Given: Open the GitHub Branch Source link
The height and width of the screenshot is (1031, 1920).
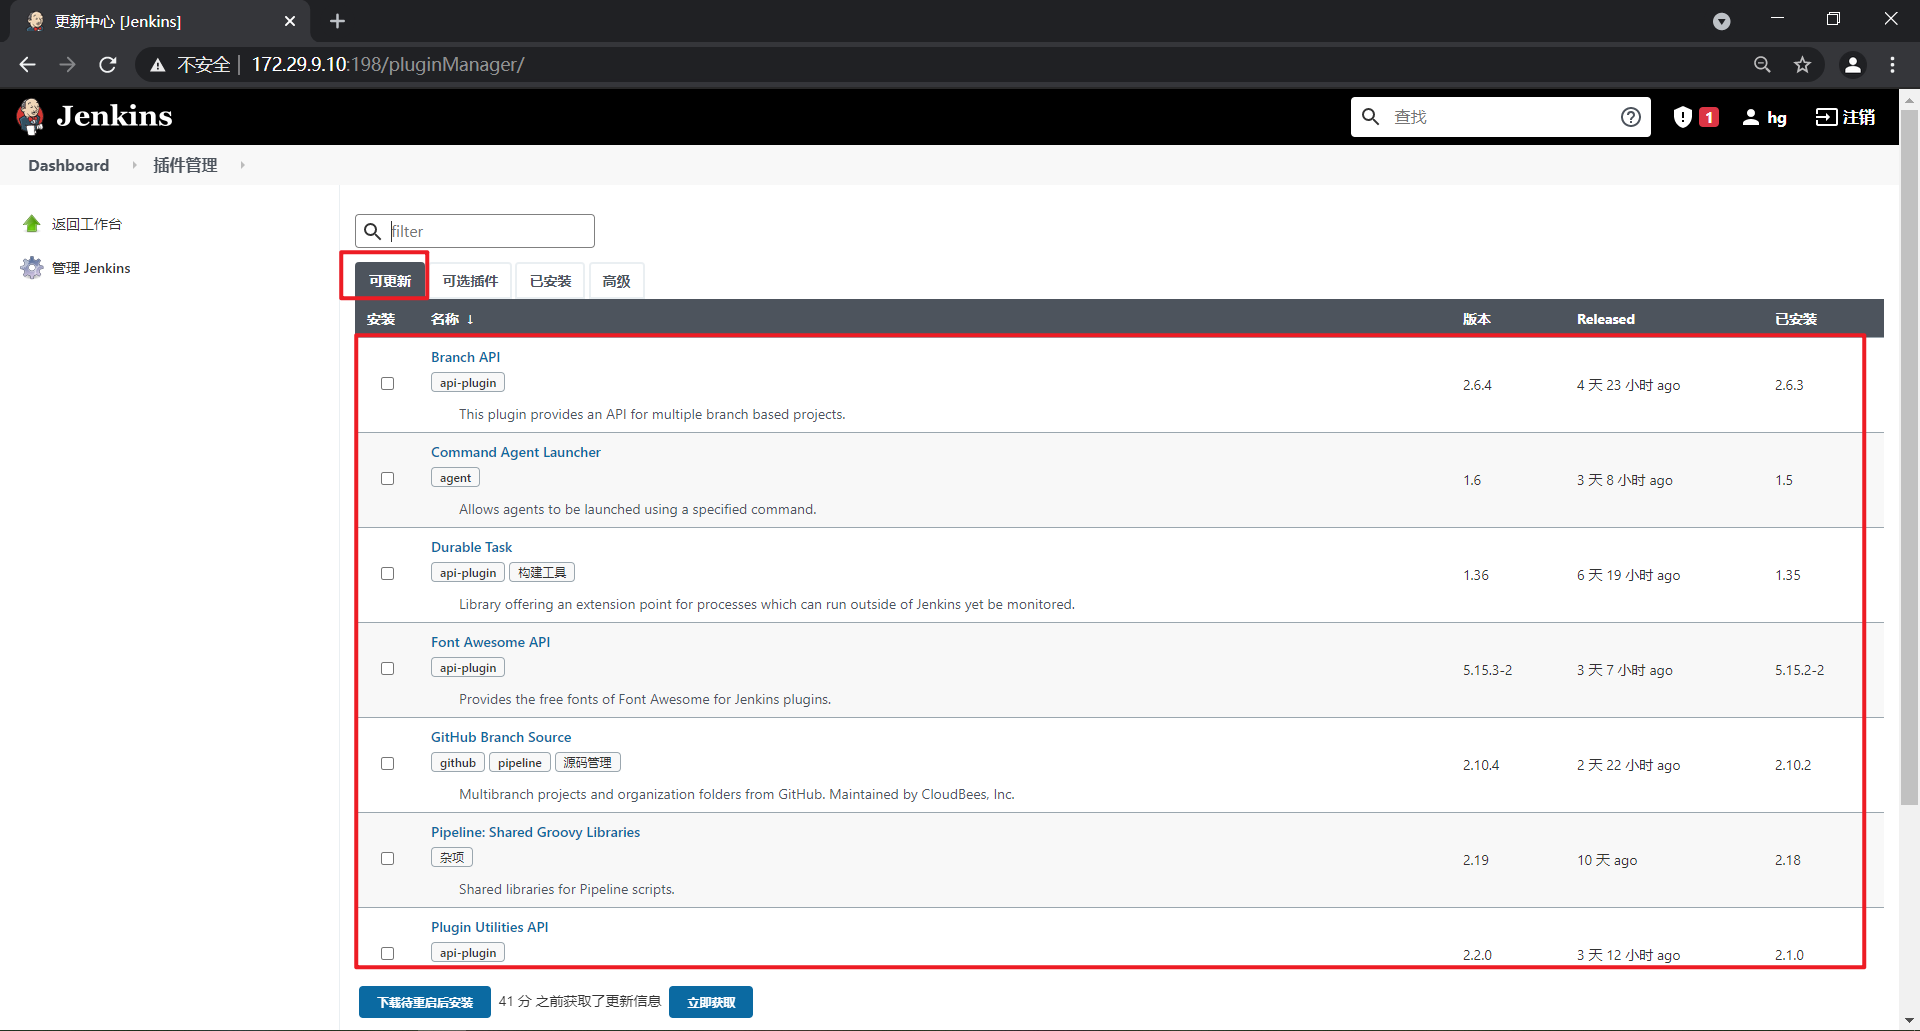Looking at the screenshot, I should (501, 737).
